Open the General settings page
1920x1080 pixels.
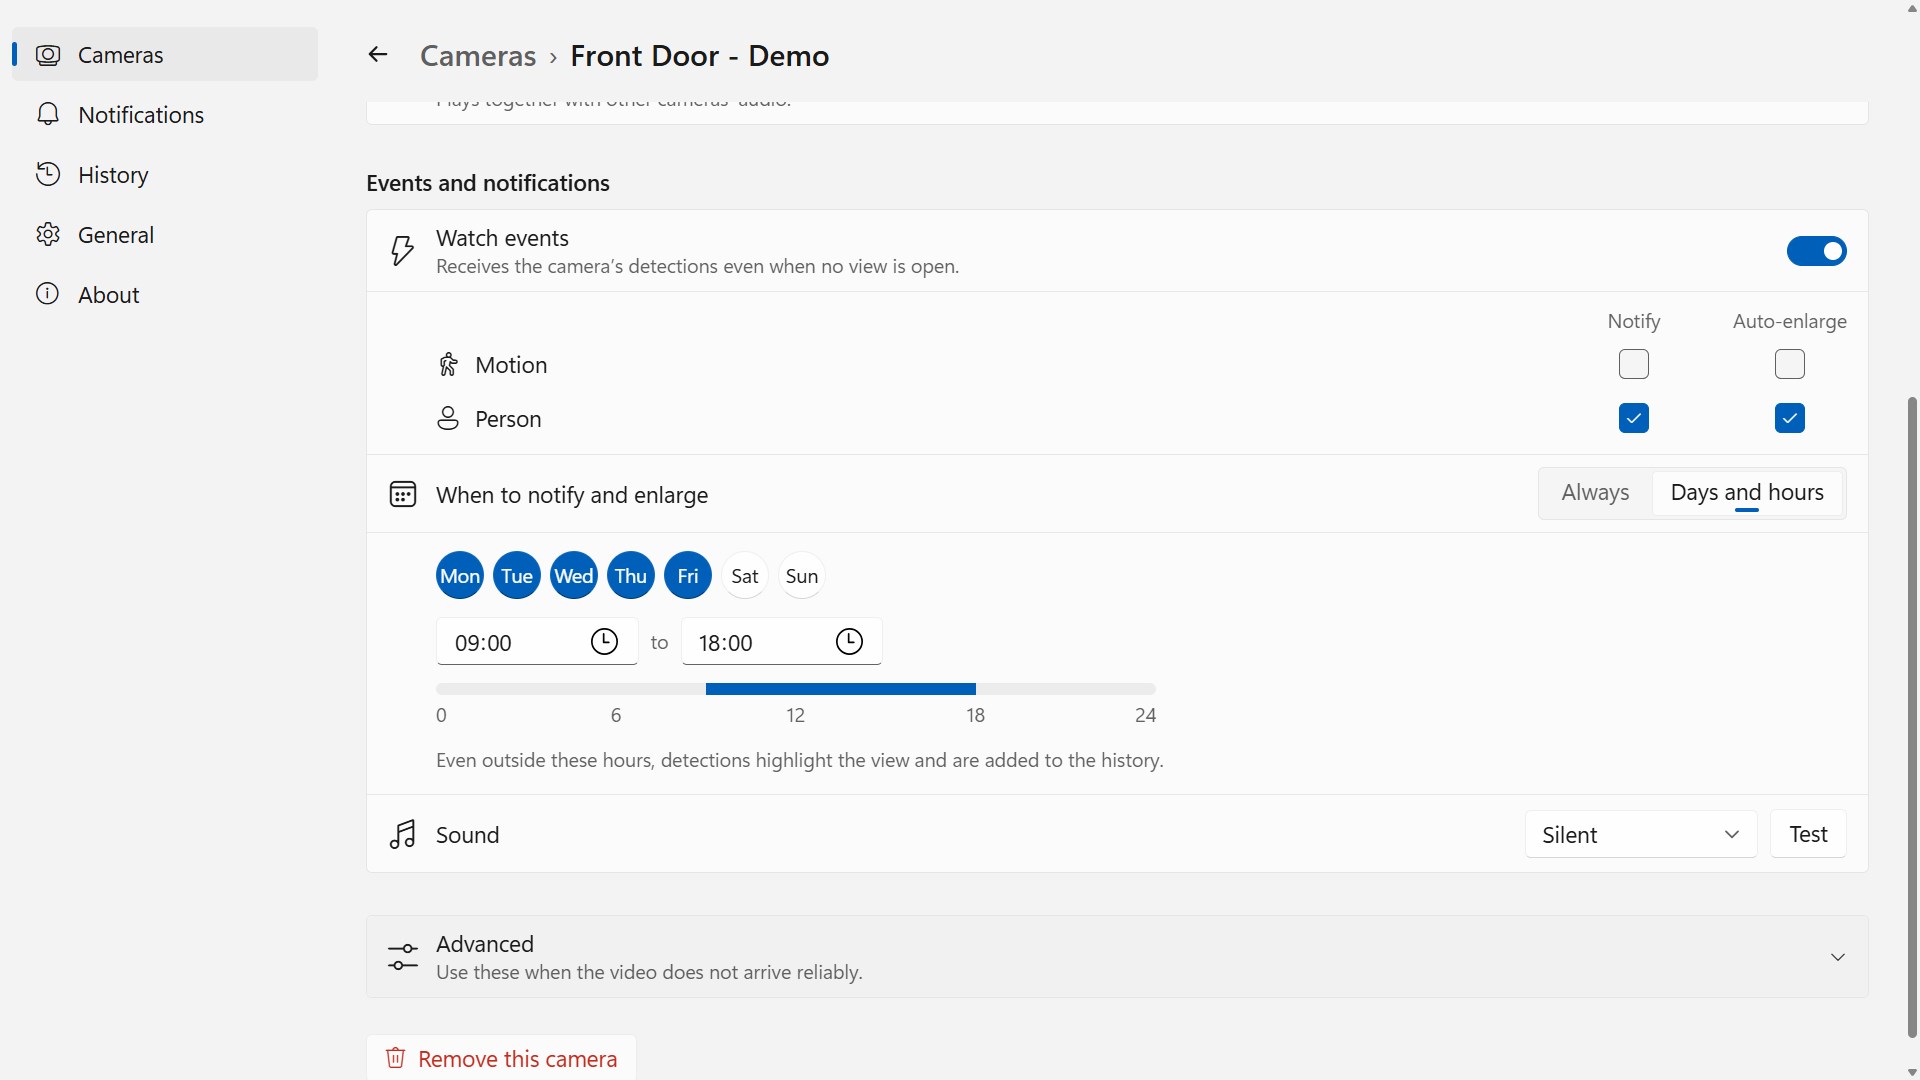[x=165, y=235]
